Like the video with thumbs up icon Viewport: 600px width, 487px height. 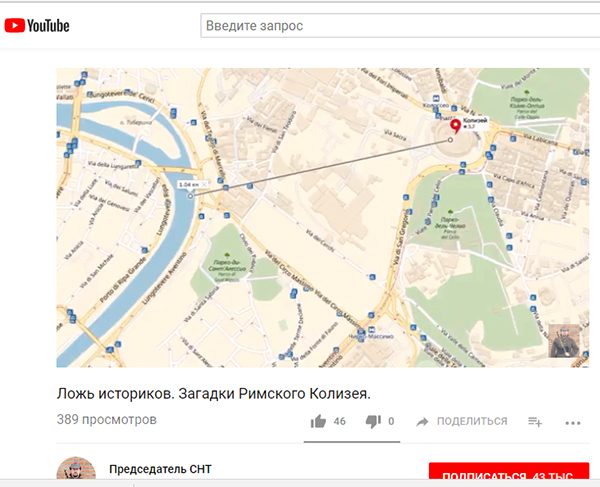[318, 422]
